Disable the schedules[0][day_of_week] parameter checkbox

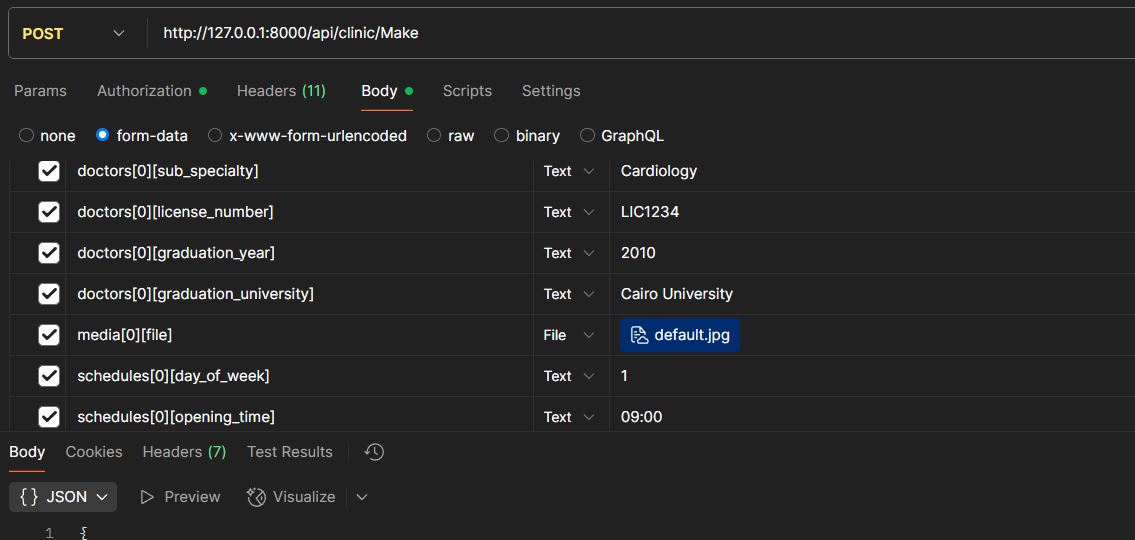click(x=49, y=376)
